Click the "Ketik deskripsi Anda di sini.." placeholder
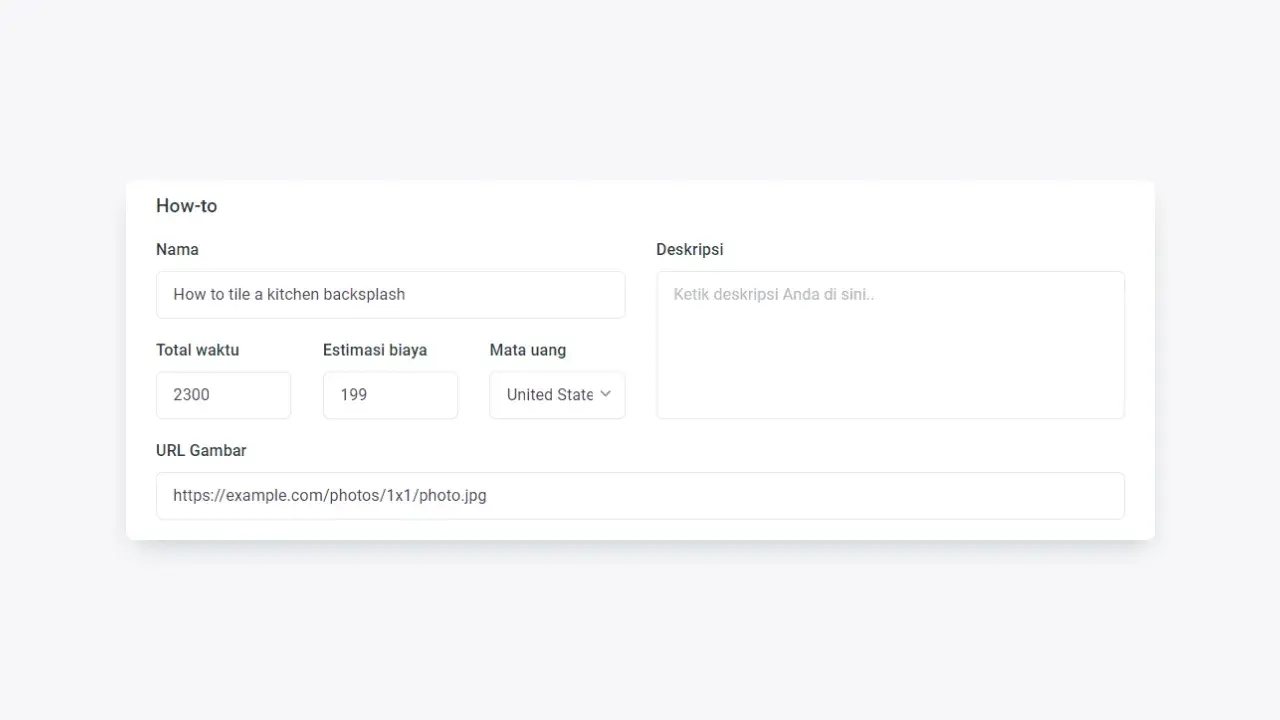The width and height of the screenshot is (1280, 720). pos(773,295)
